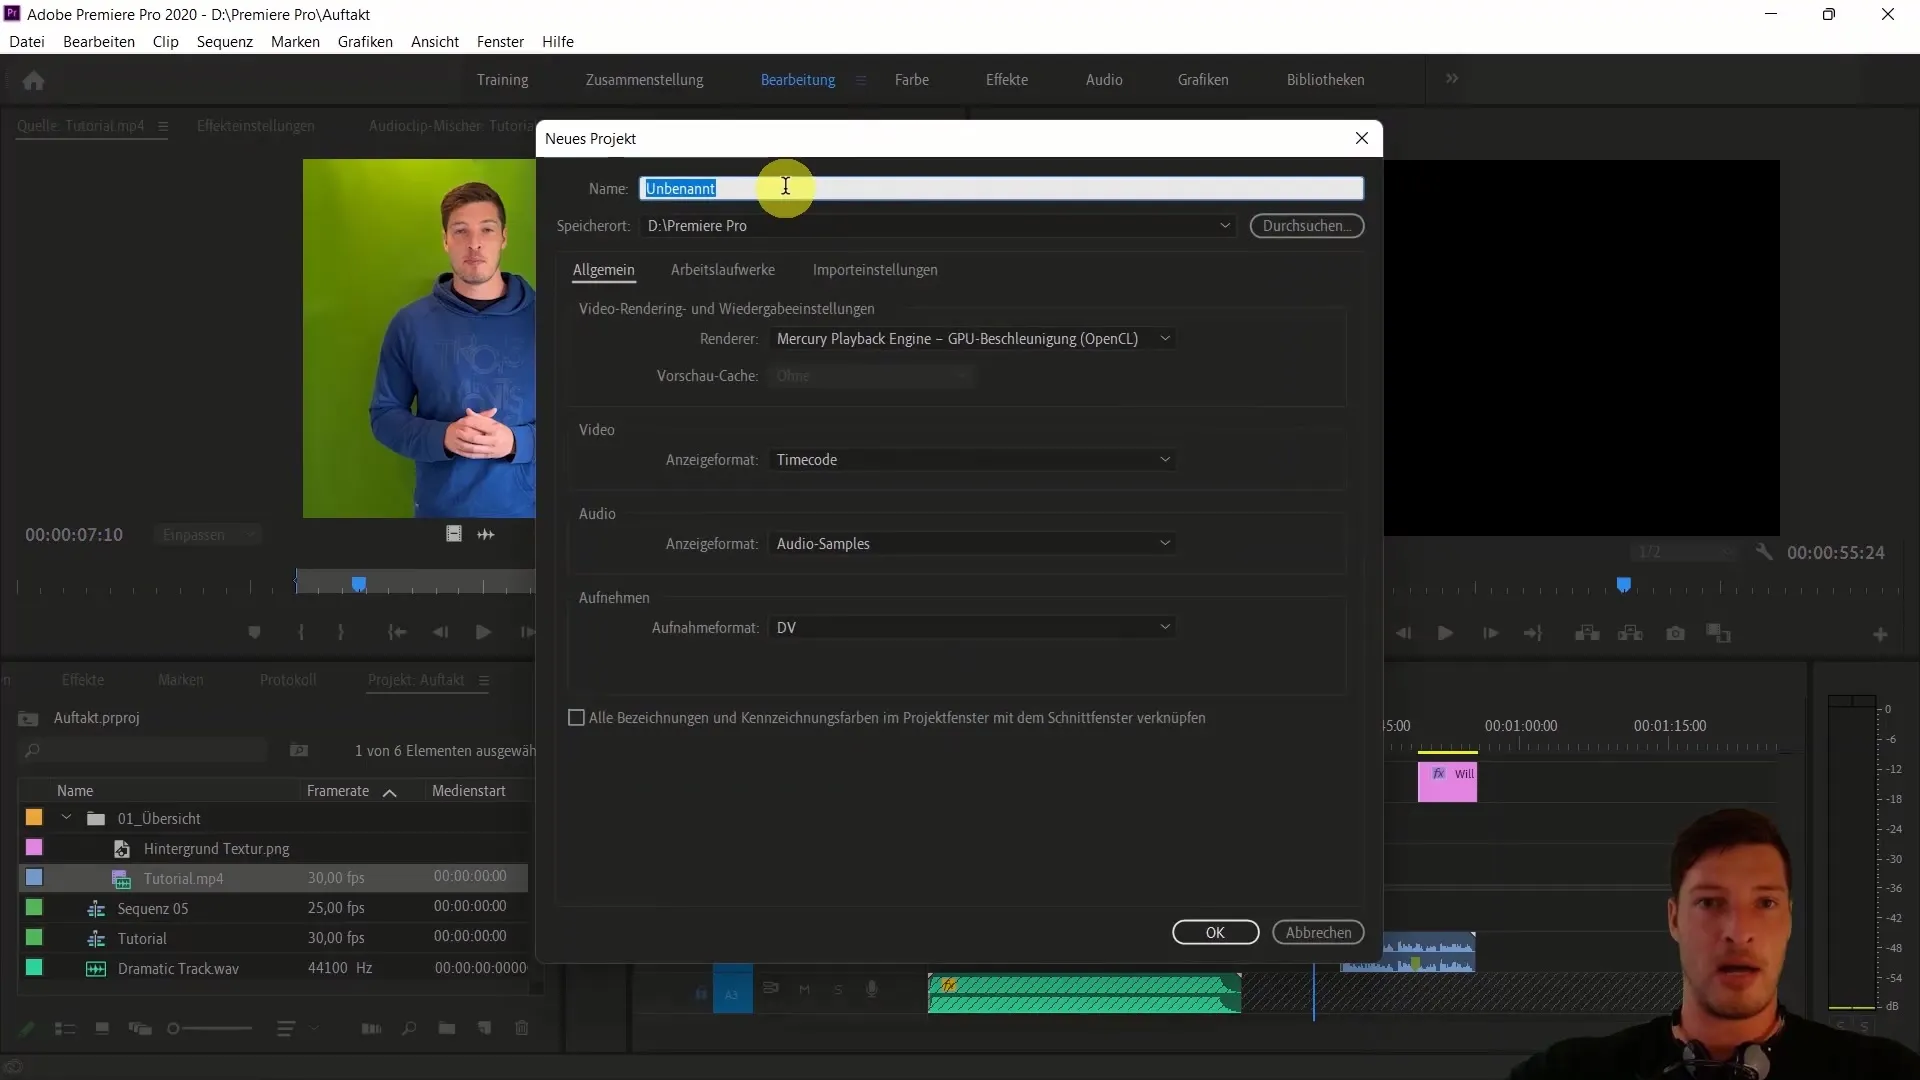Step back one frame in the source monitor
Image resolution: width=1920 pixels, height=1080 pixels.
tap(440, 632)
